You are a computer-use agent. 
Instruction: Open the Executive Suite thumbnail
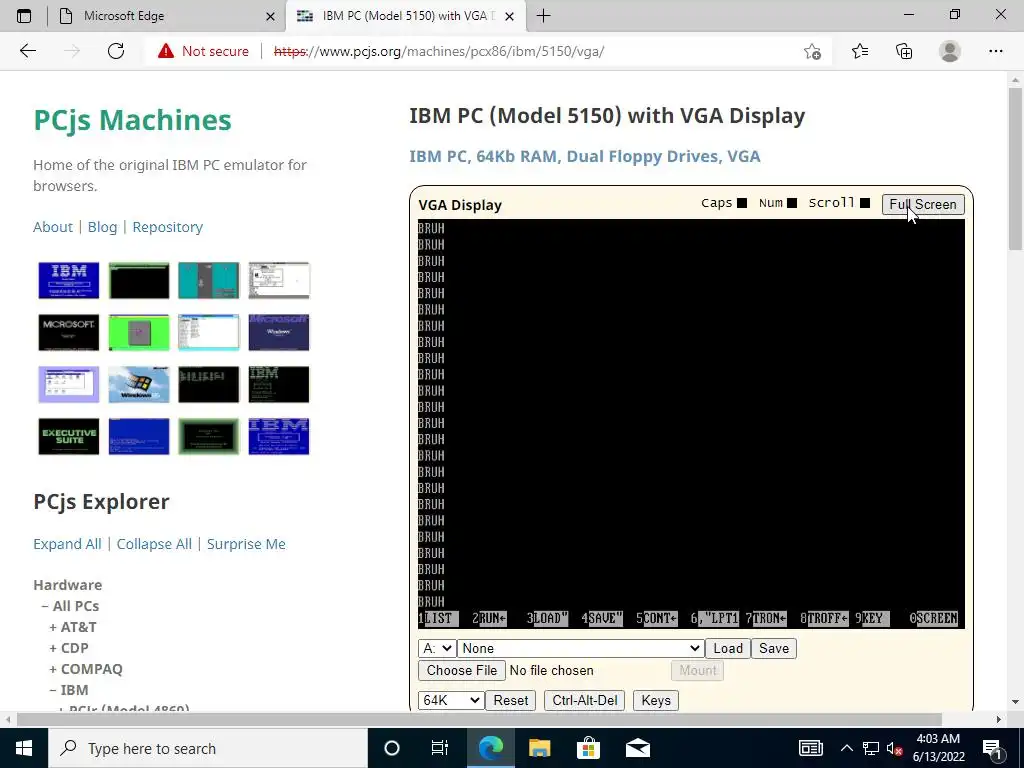coord(69,436)
